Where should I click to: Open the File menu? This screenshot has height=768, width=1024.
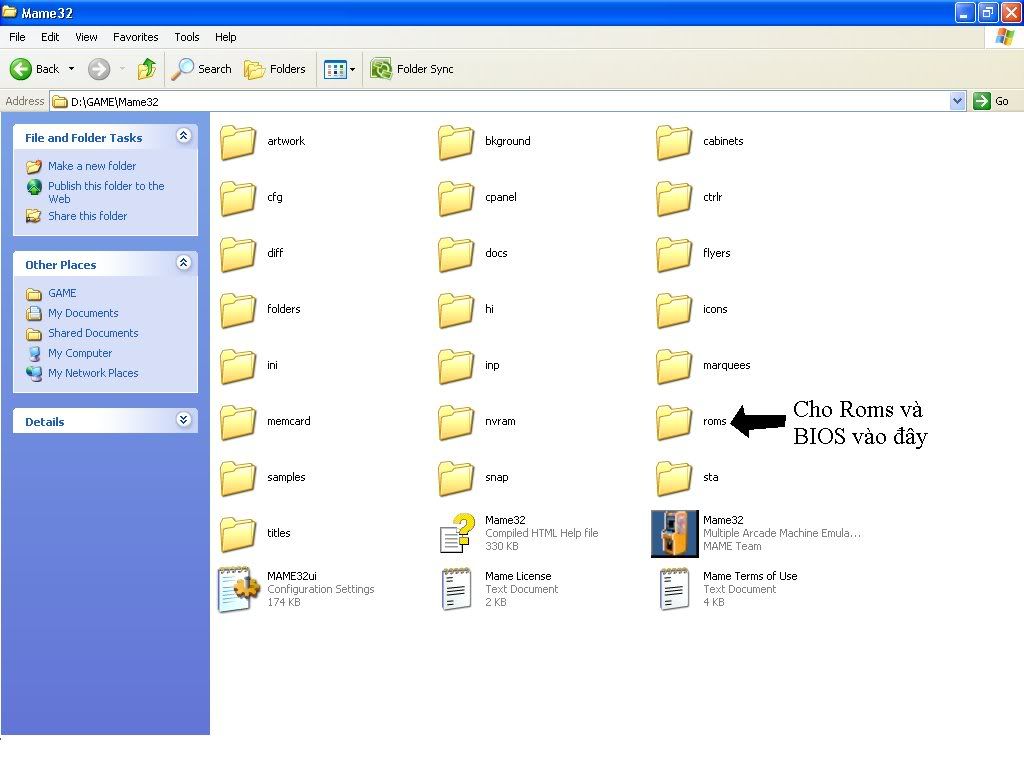(17, 37)
